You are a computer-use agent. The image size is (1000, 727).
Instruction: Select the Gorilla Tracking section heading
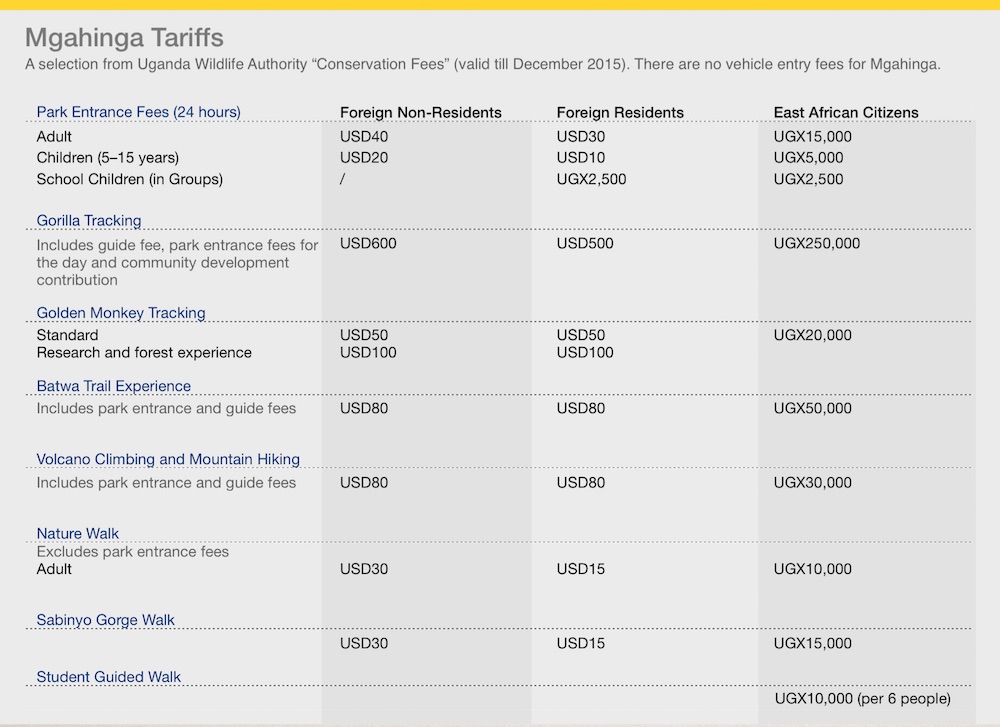(89, 220)
